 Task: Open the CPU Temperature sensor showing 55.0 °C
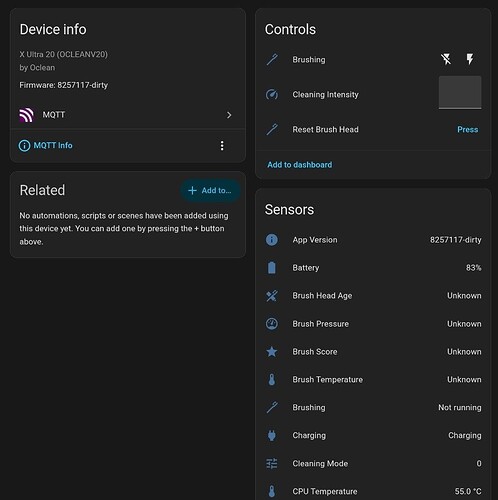click(373, 491)
